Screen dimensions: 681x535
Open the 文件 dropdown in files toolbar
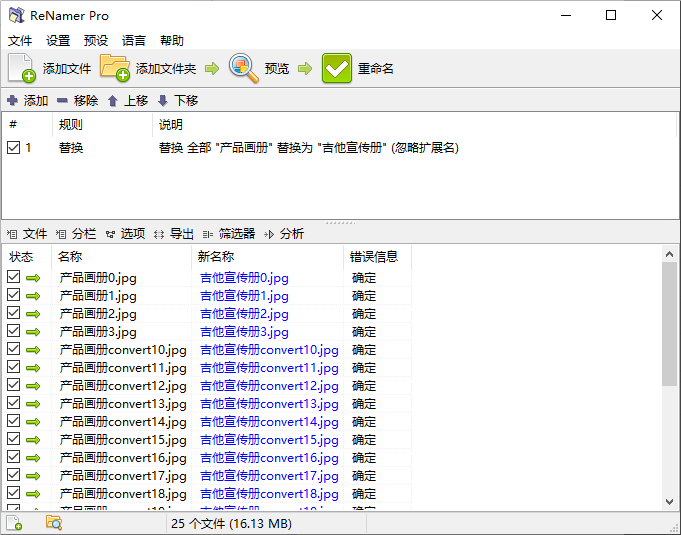click(27, 234)
